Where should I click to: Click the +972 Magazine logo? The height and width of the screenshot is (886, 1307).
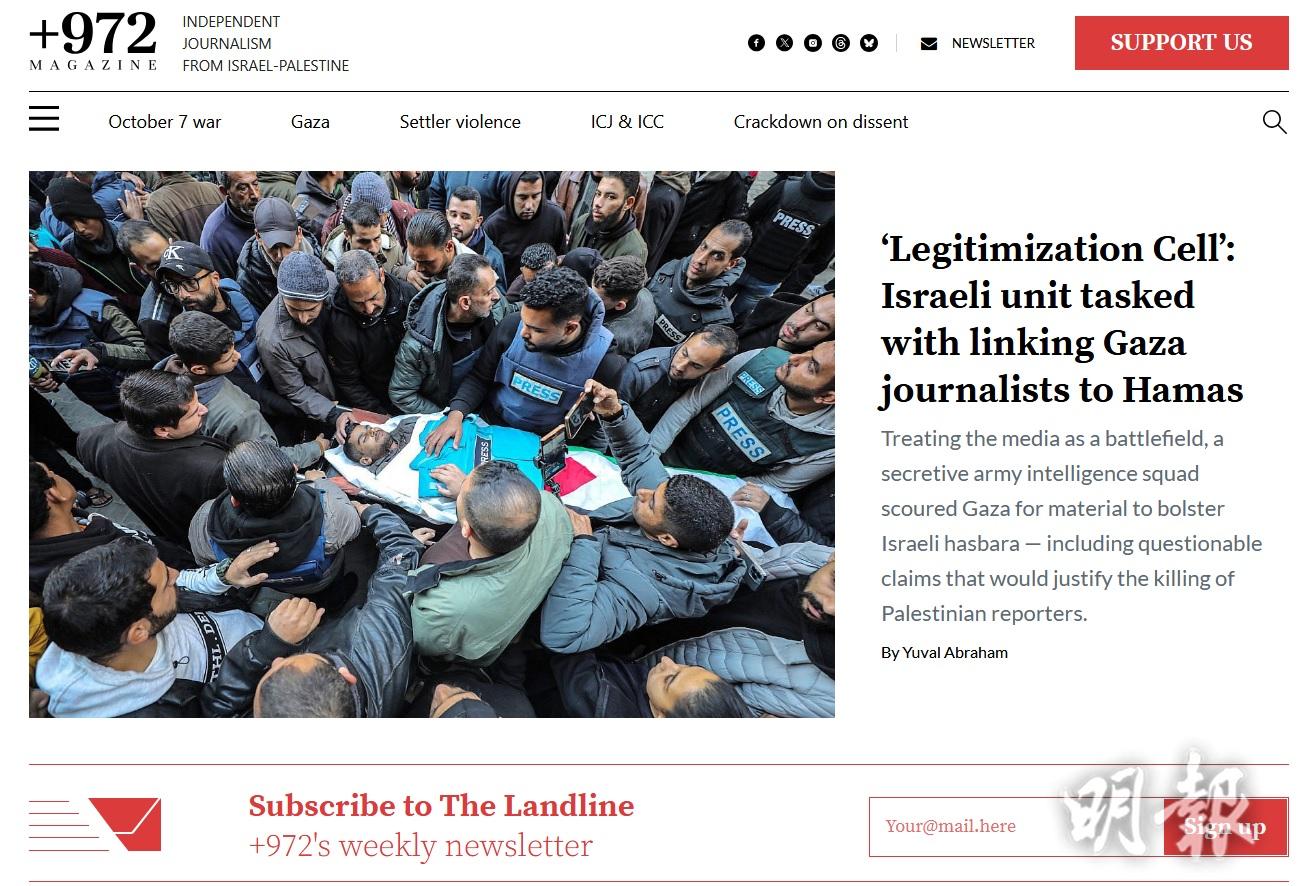(93, 42)
